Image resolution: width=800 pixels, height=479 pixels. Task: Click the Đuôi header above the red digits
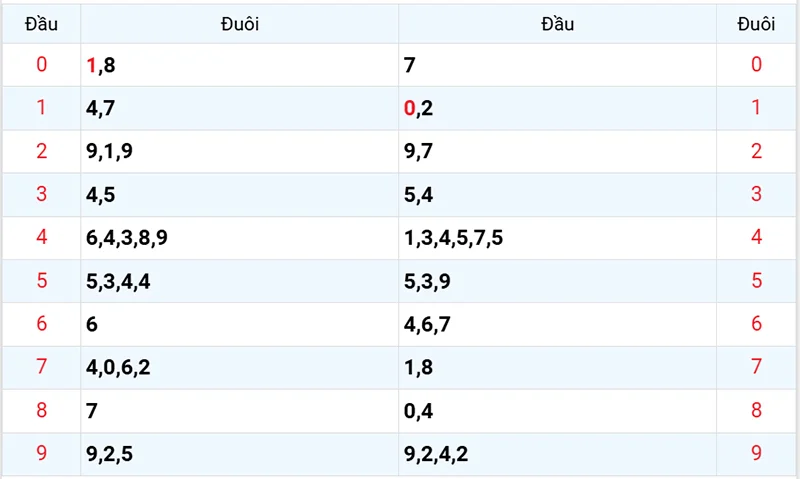click(x=756, y=25)
